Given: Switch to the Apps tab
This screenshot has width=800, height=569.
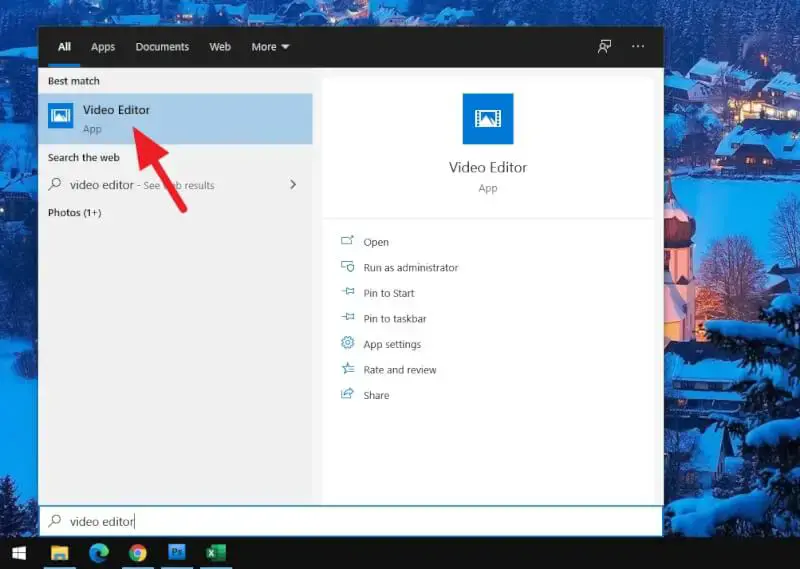Looking at the screenshot, I should click(x=103, y=47).
